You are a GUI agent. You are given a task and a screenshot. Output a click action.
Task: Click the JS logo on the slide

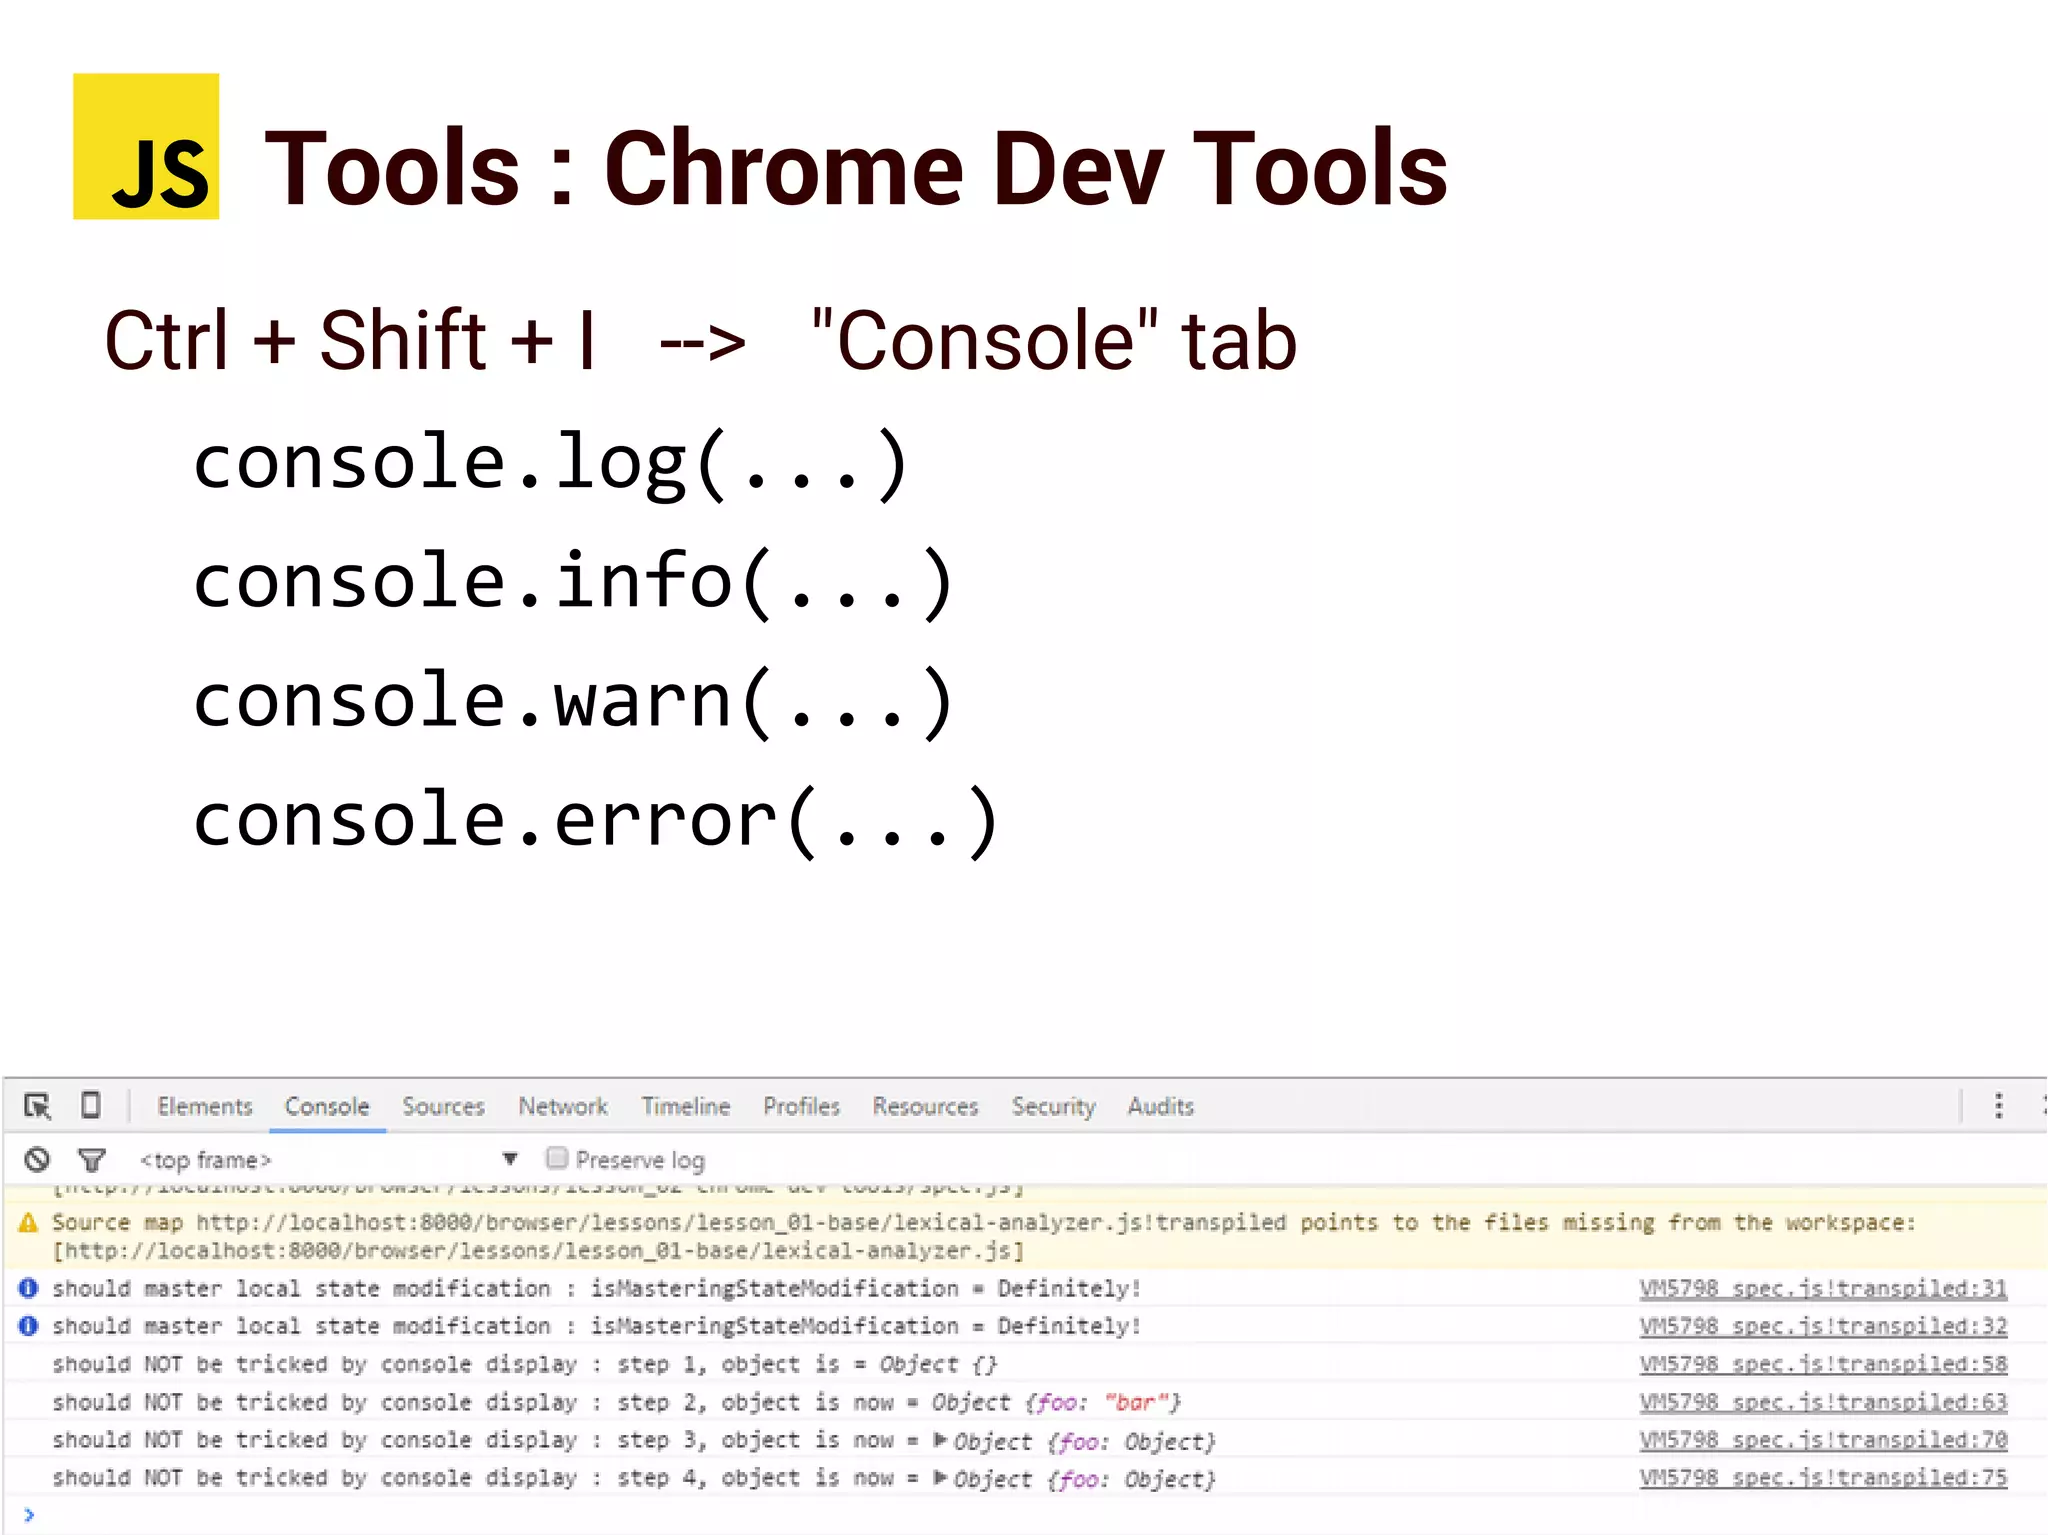click(x=146, y=146)
